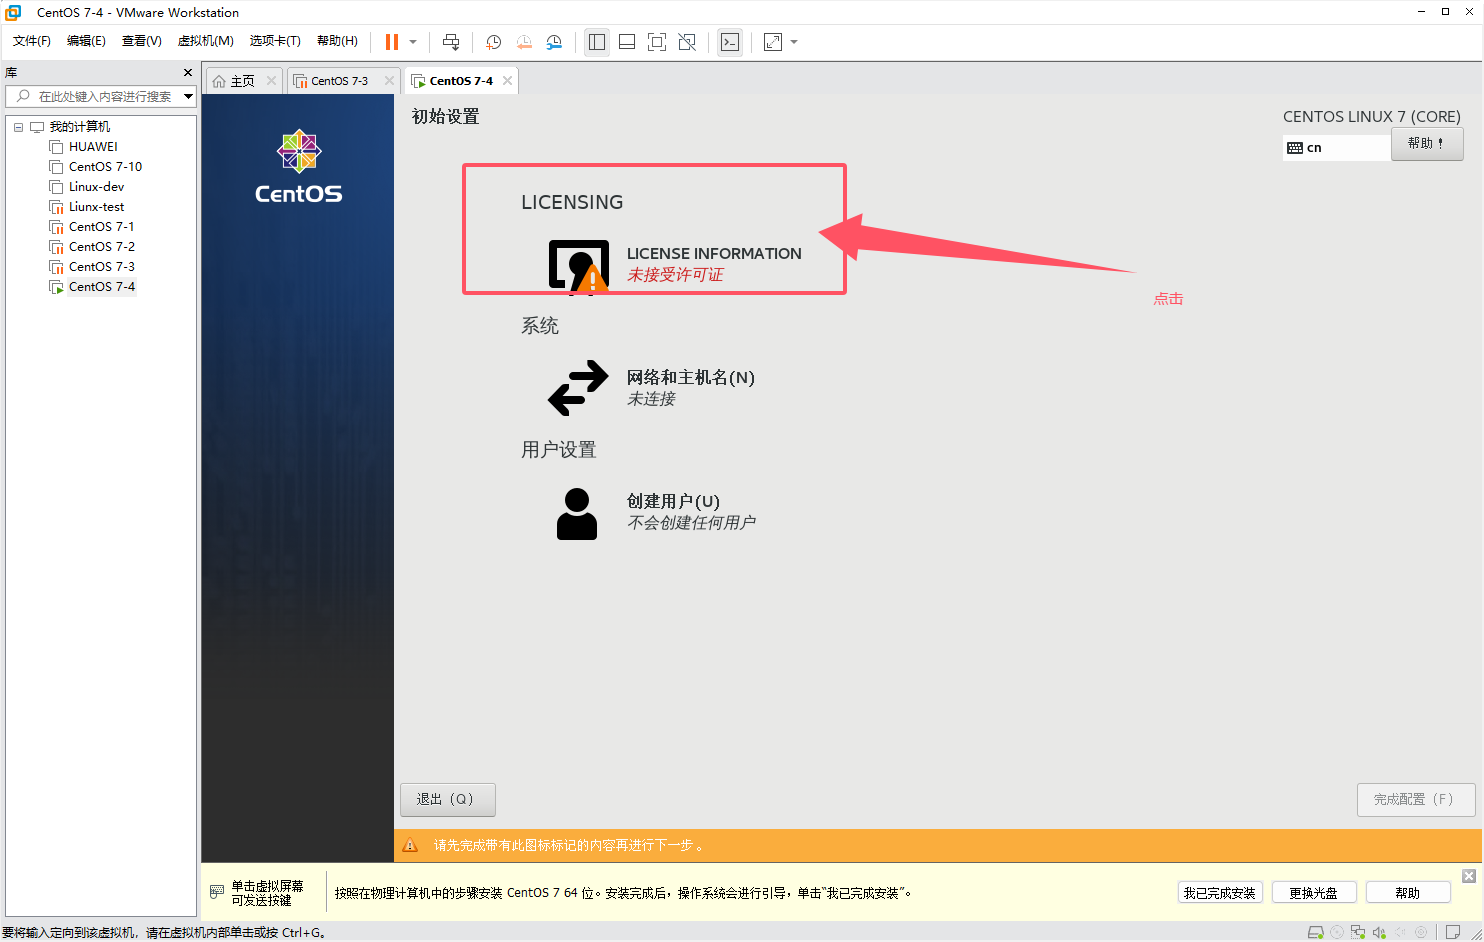Screen dimensions: 1484x942
Task: Close the CentOS 7-4 tab
Action: pyautogui.click(x=507, y=81)
